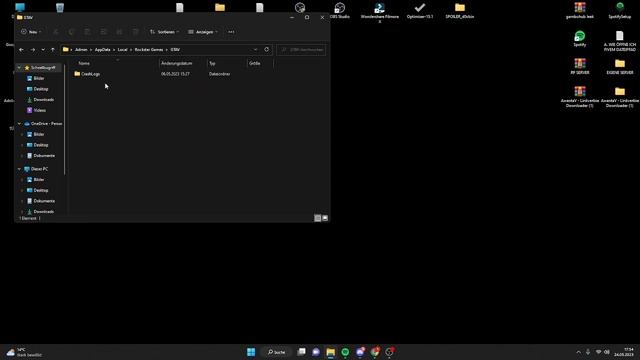Open the network icon in system tray
Screen dimensions: 640x360
click(598, 352)
